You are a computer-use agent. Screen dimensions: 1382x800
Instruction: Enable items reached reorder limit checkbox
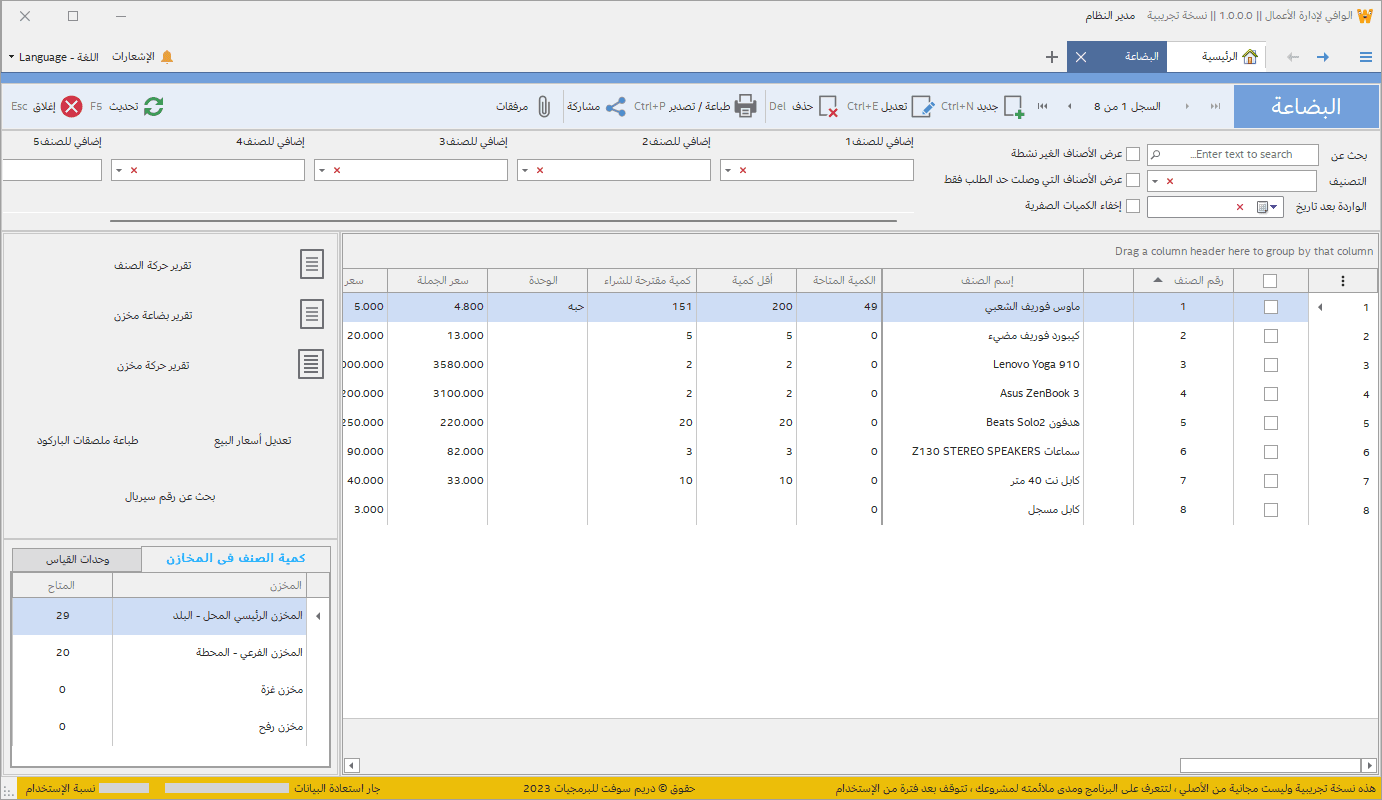coord(1133,180)
